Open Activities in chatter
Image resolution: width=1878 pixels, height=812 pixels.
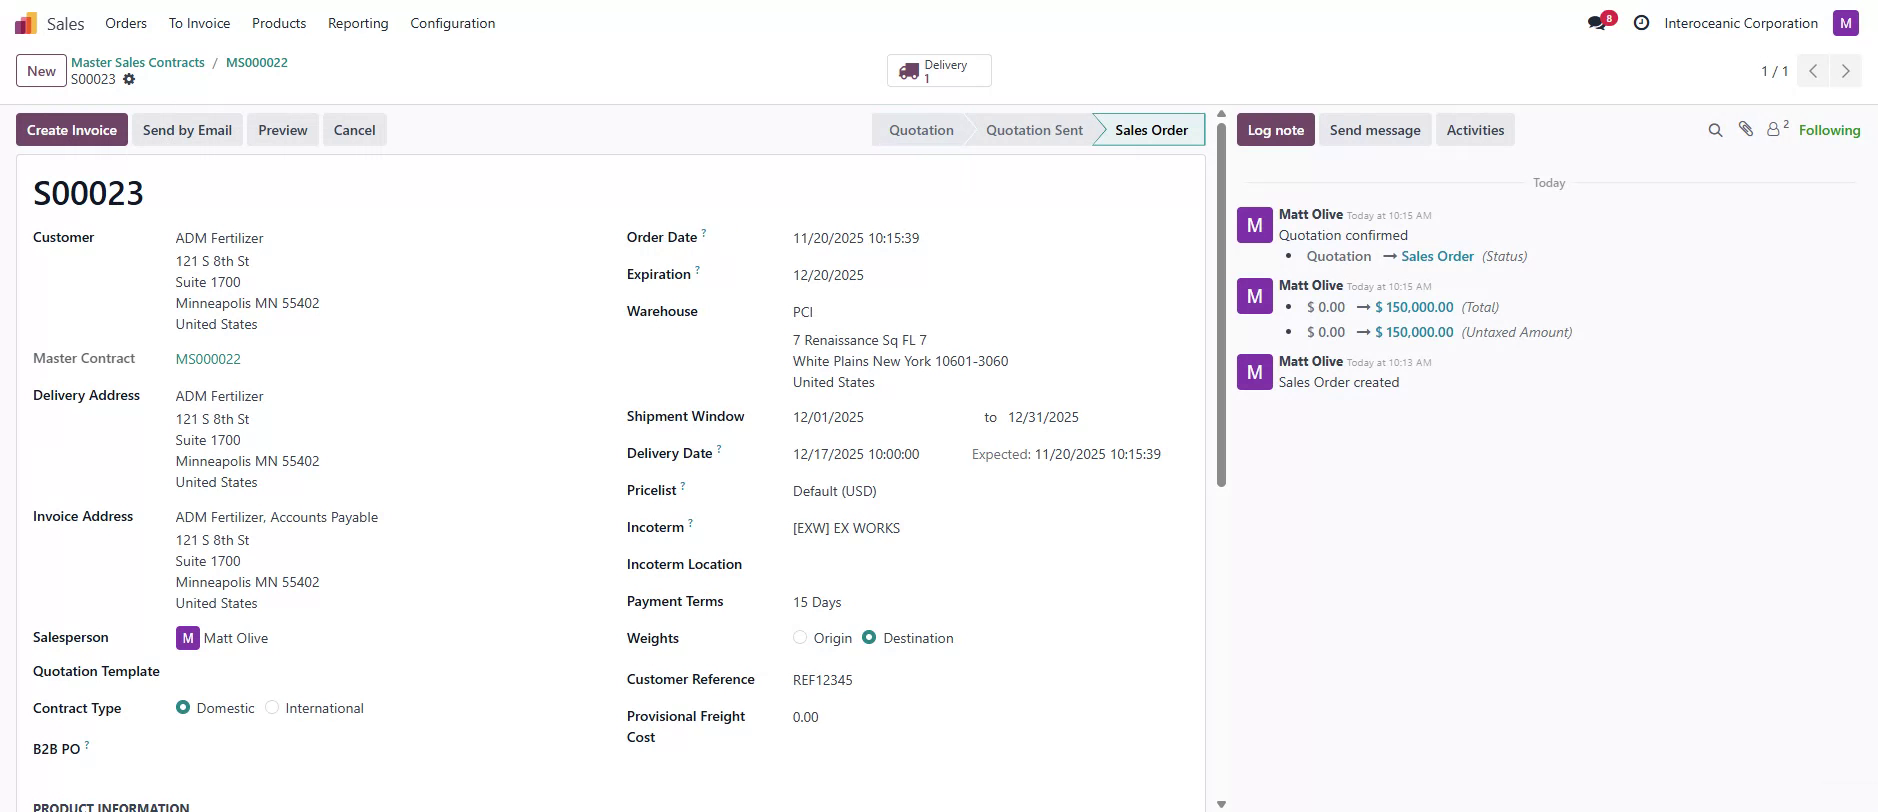(x=1475, y=130)
